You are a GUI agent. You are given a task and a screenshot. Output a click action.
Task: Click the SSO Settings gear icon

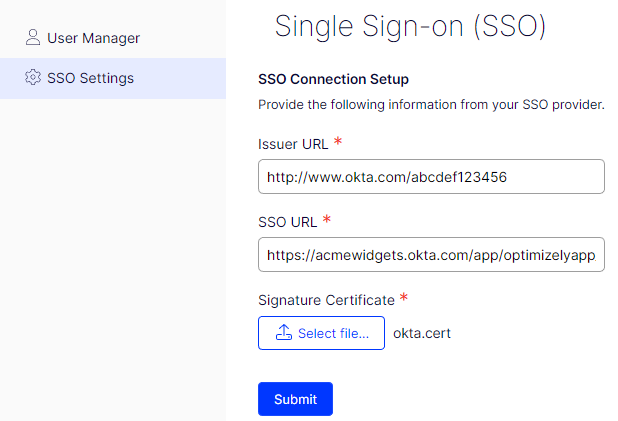pos(33,78)
